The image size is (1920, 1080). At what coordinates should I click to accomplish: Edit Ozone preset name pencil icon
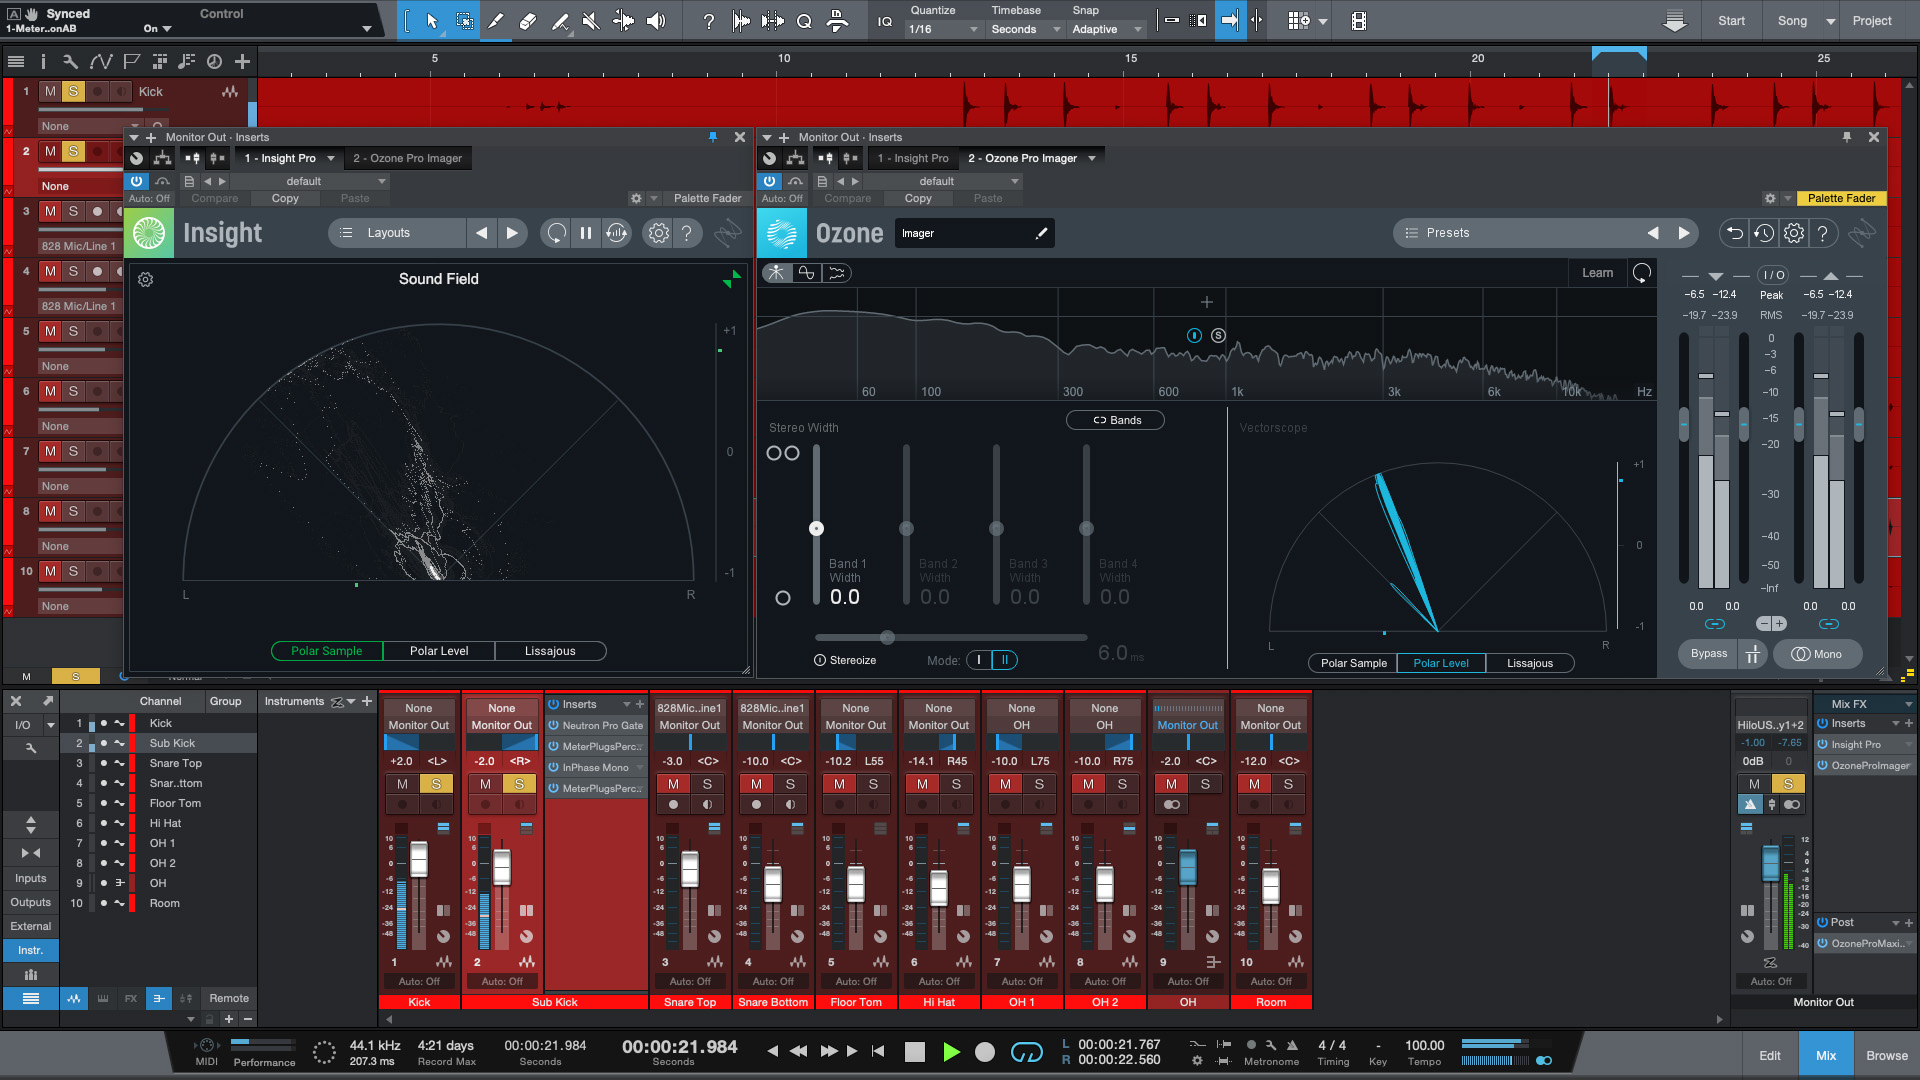(1041, 233)
